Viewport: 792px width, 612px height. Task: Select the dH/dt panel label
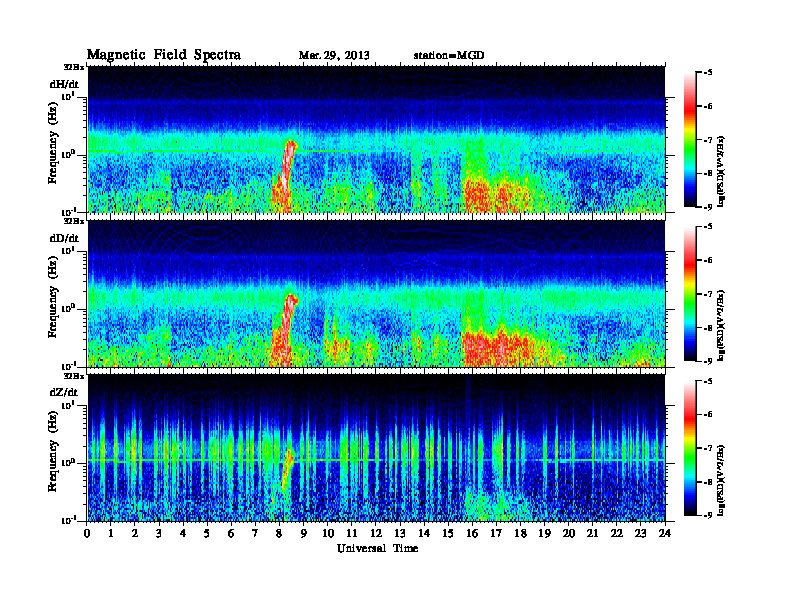coord(64,84)
